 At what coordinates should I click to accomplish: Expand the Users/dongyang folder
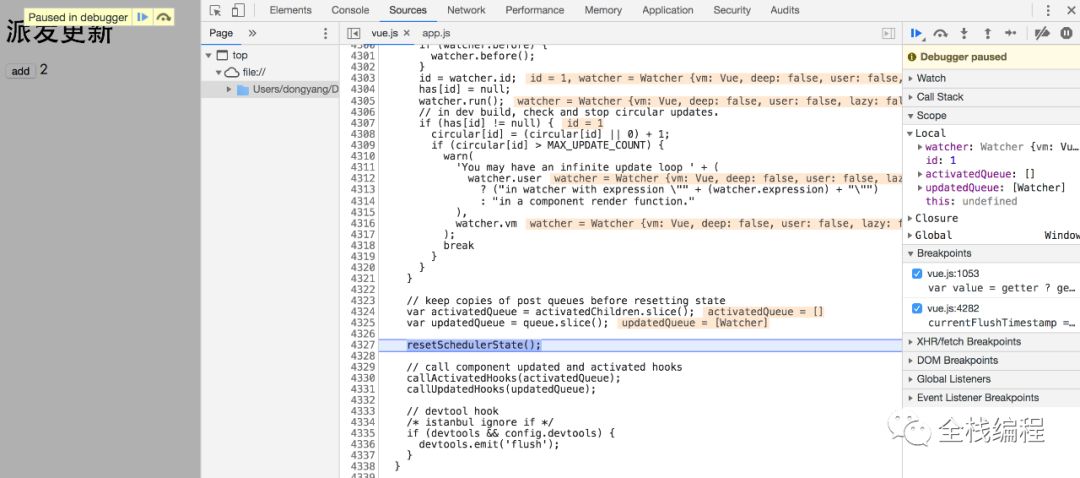(229, 90)
